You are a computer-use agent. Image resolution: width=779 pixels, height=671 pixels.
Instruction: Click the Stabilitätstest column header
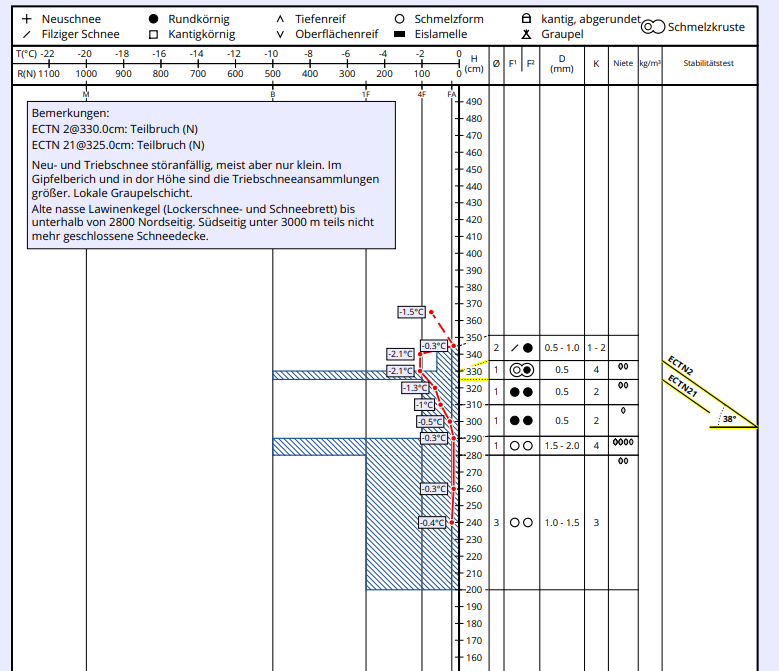[x=709, y=63]
